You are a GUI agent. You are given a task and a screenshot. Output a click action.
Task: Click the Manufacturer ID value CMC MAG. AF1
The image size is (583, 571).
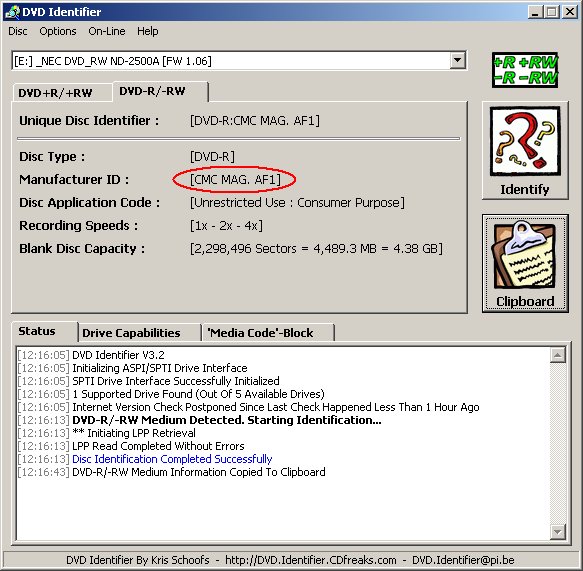pos(235,180)
